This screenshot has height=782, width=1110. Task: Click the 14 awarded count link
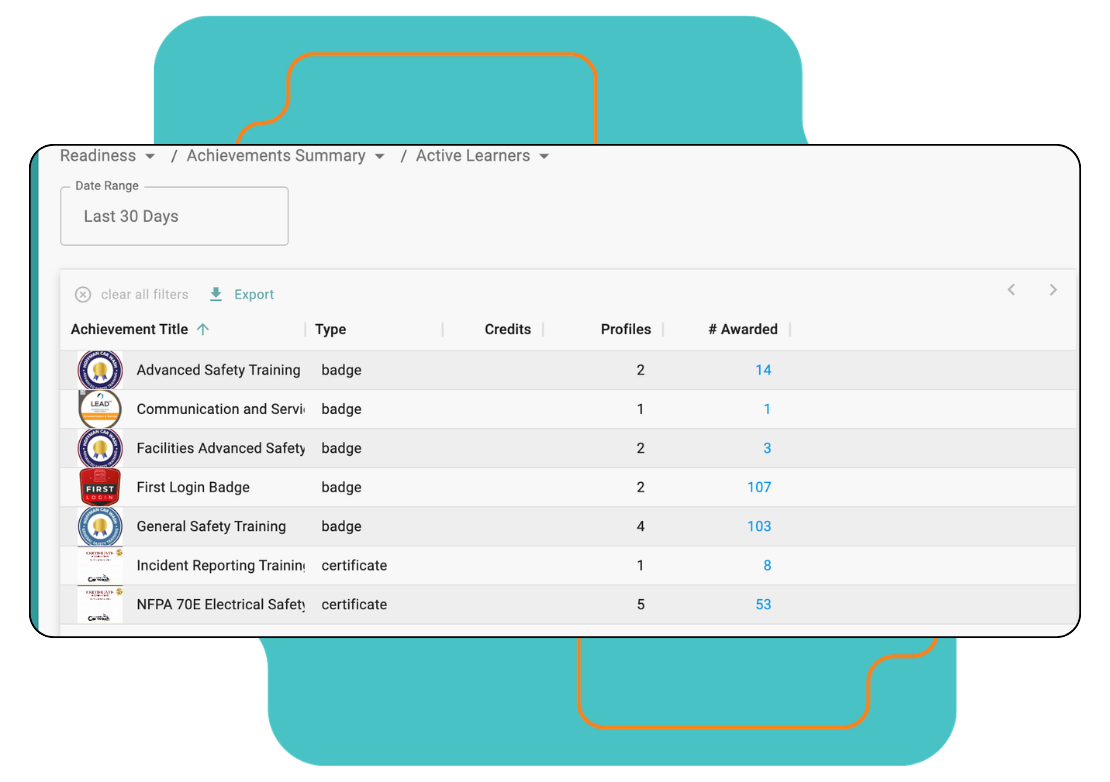point(763,370)
